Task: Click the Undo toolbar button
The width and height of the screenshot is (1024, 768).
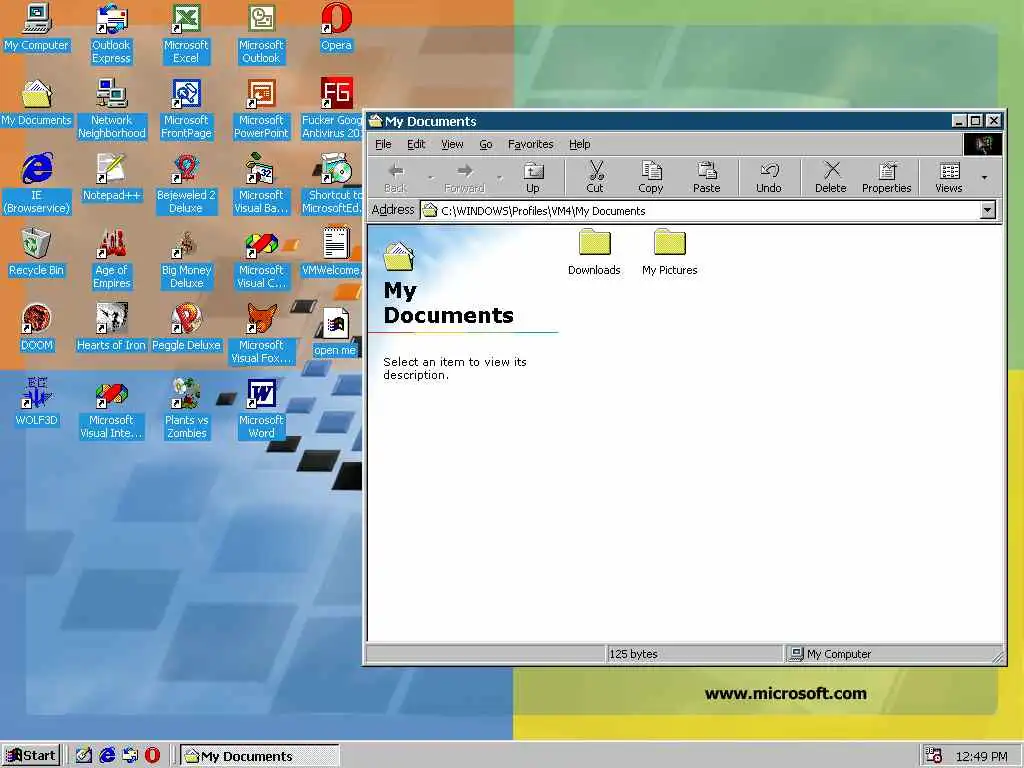Action: [x=769, y=178]
